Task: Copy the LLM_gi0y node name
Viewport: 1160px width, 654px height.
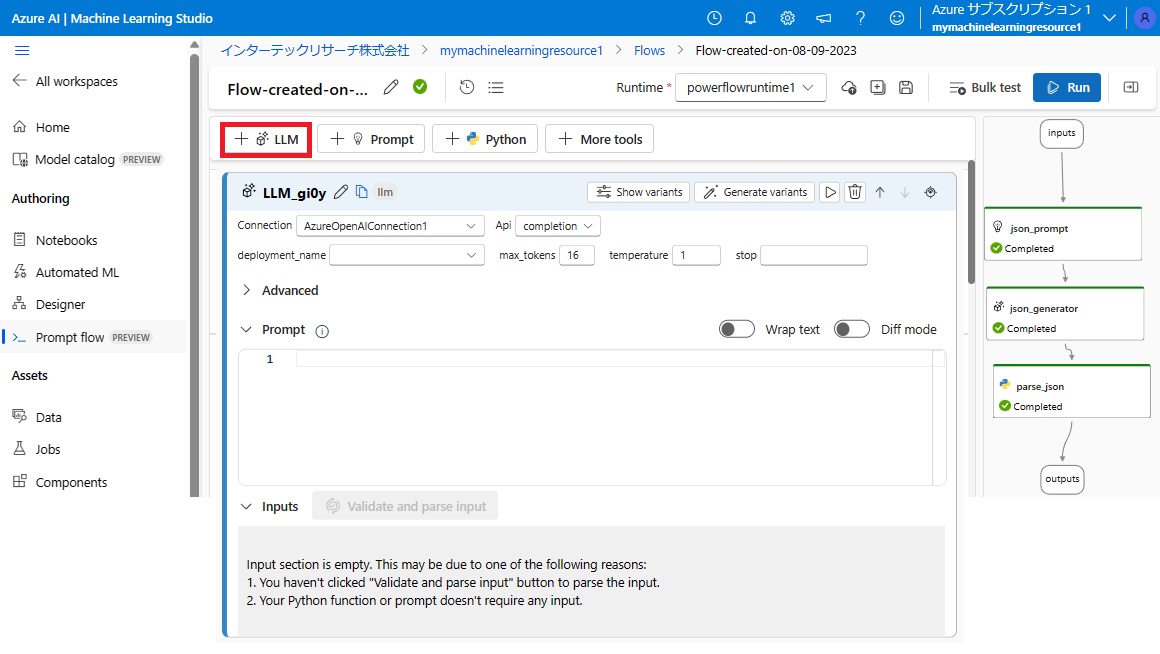Action: click(362, 192)
